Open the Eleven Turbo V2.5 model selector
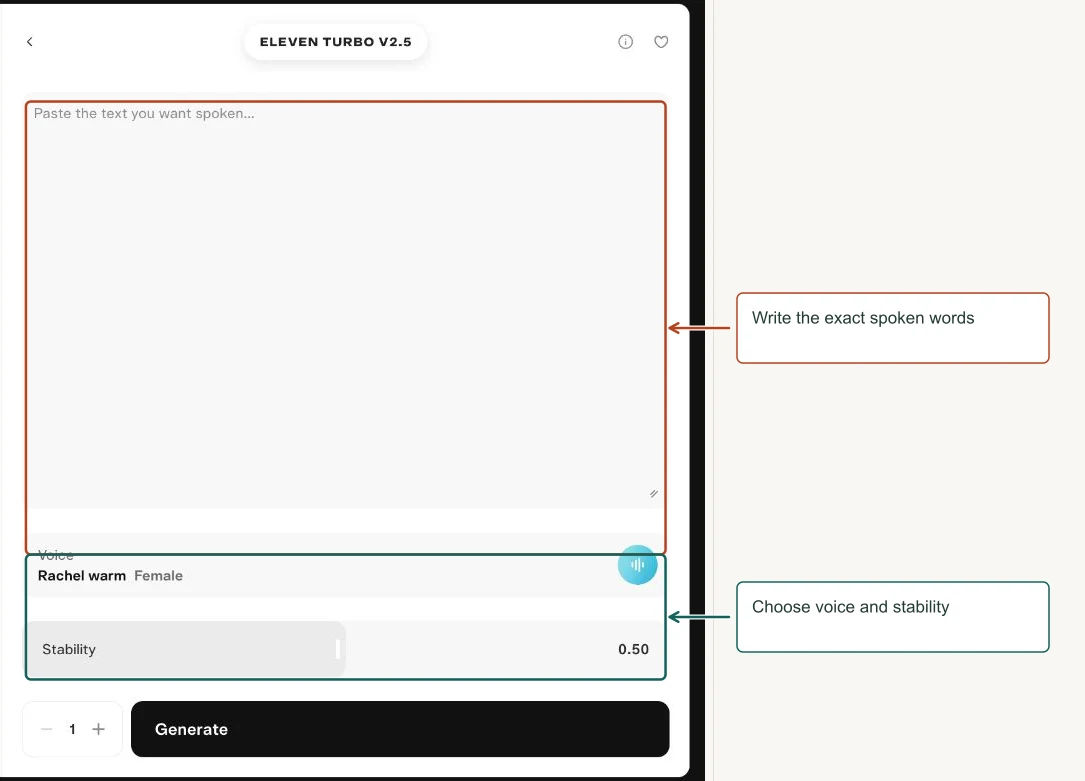Screen dimensions: 1085x781 point(336,42)
